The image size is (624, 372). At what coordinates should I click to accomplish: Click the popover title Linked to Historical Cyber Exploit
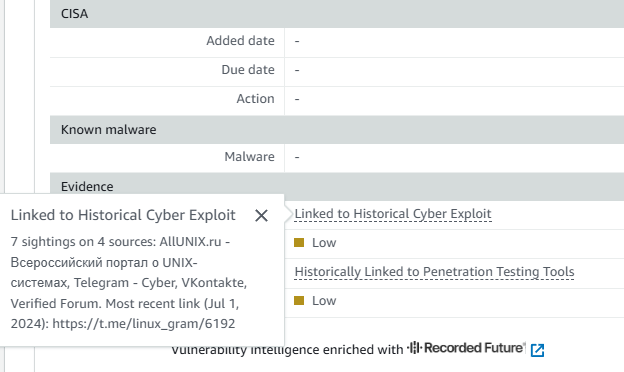pyautogui.click(x=123, y=215)
